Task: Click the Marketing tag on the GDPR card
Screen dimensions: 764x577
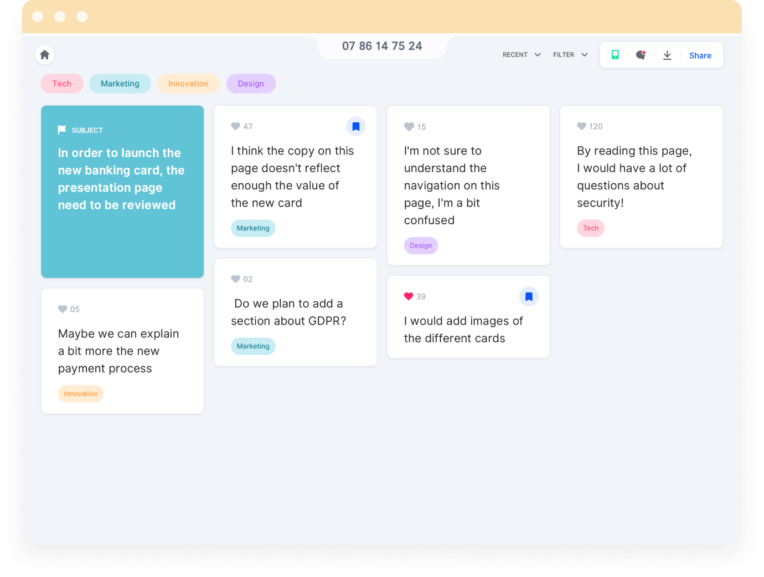Action: point(253,346)
